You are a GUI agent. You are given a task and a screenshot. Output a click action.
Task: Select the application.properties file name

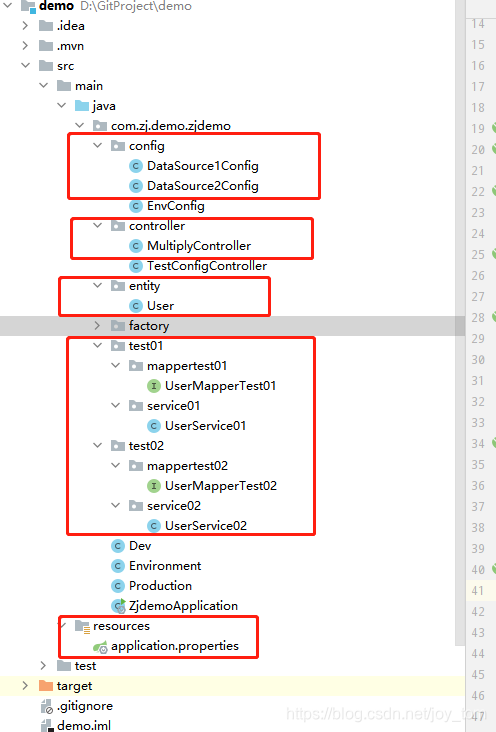(175, 646)
